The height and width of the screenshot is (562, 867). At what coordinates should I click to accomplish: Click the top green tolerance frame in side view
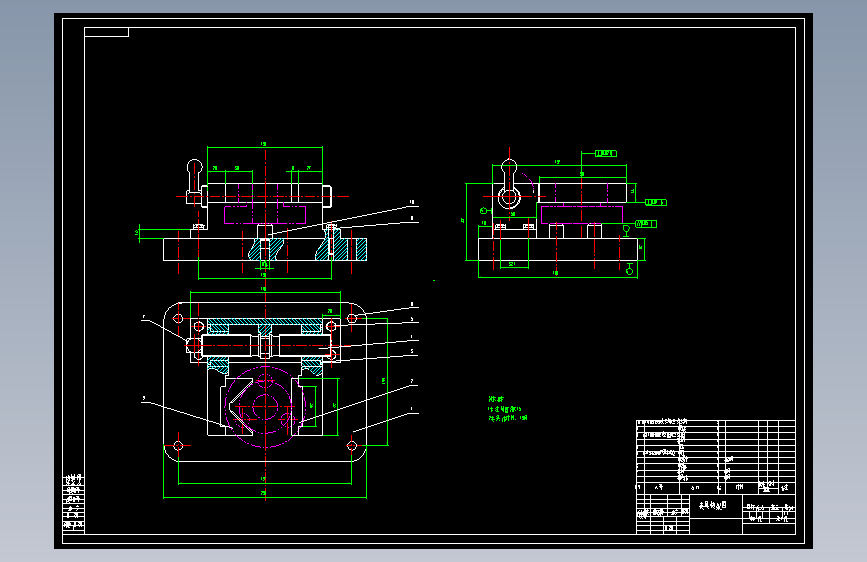tap(605, 153)
